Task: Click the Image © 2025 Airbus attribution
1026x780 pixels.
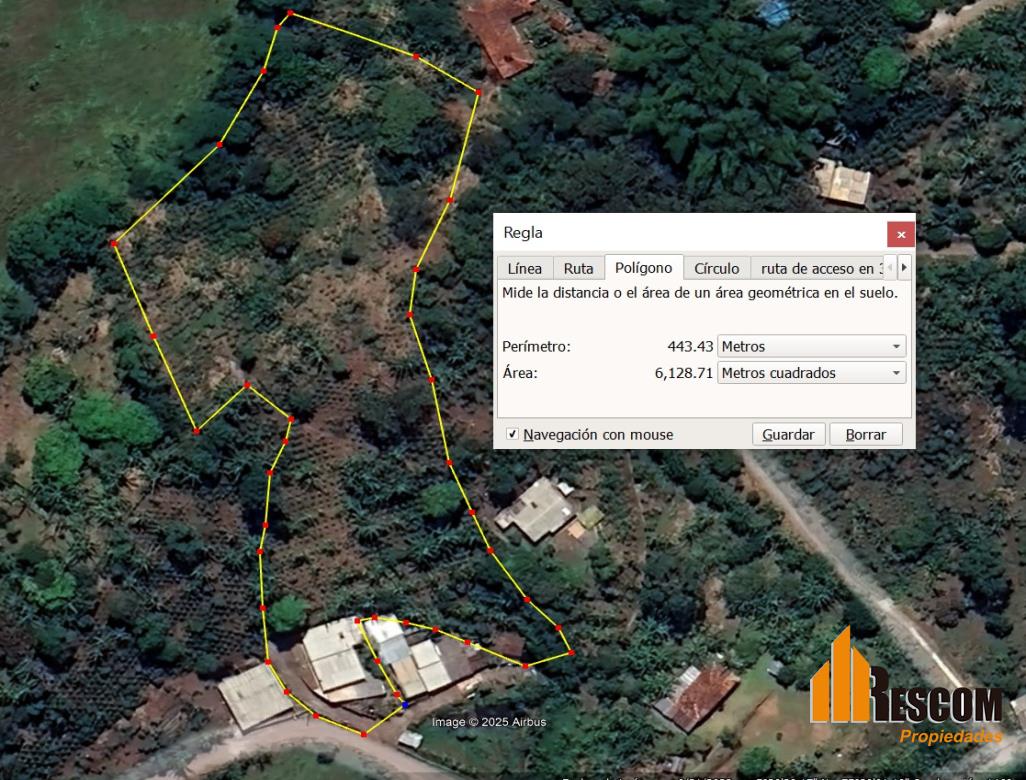Action: point(489,722)
